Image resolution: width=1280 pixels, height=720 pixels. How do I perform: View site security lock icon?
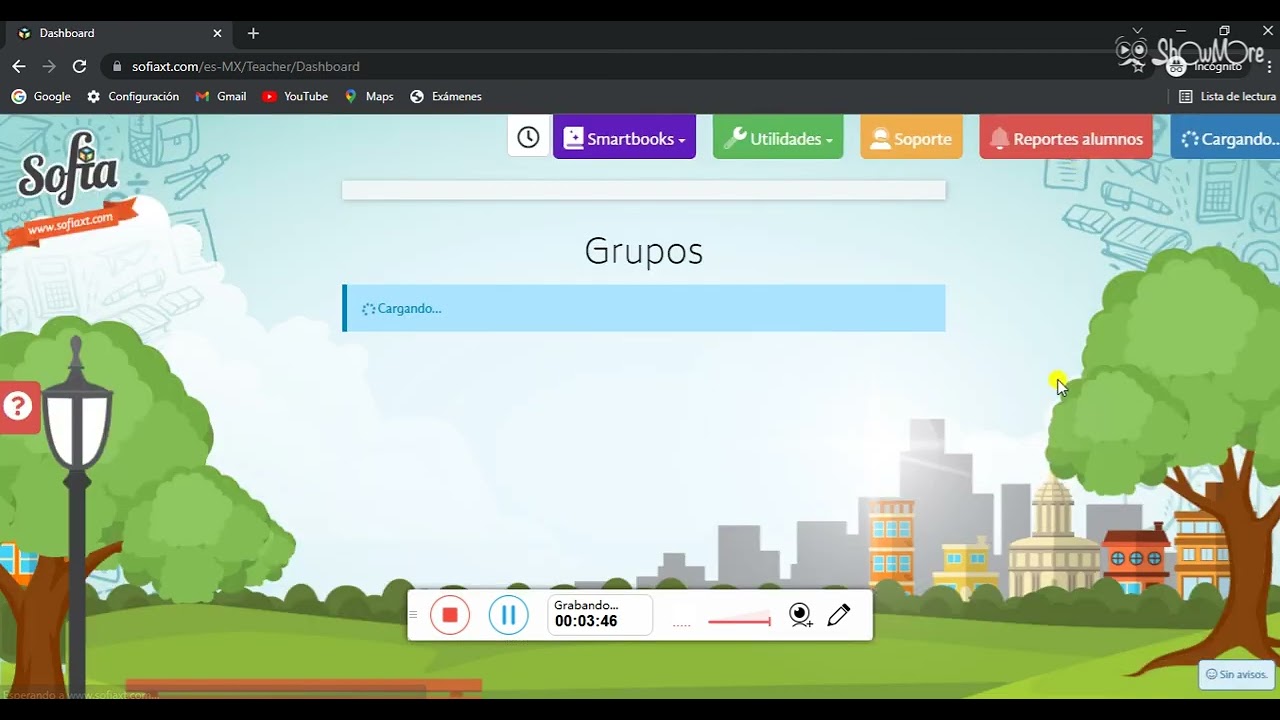[x=117, y=66]
